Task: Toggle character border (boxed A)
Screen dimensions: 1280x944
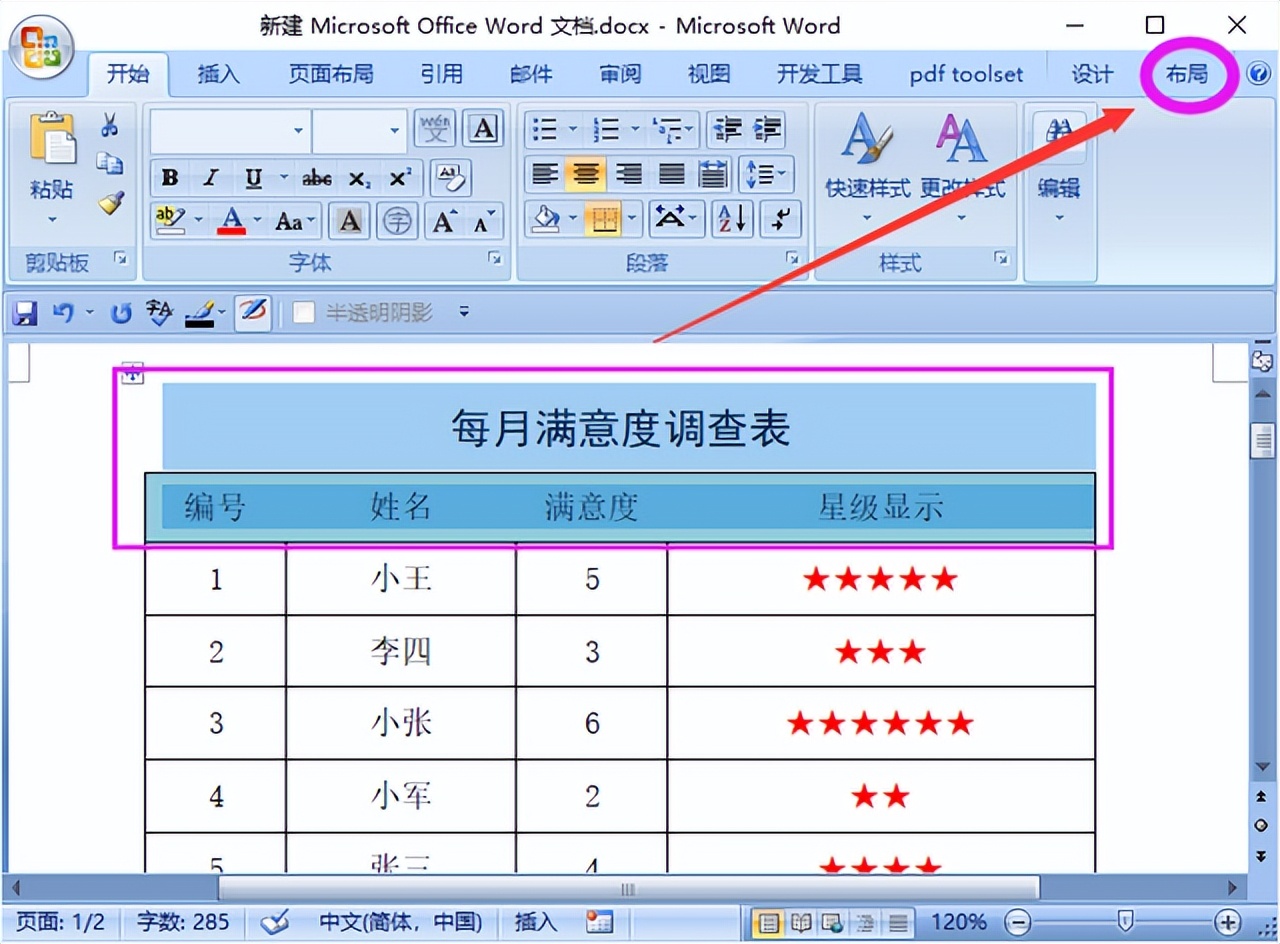Action: coord(484,129)
